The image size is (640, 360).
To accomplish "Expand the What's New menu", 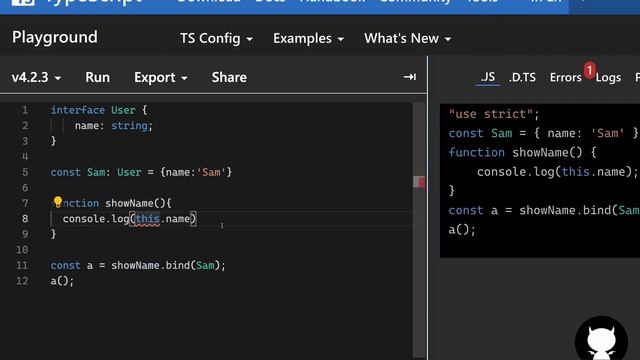I will (407, 38).
